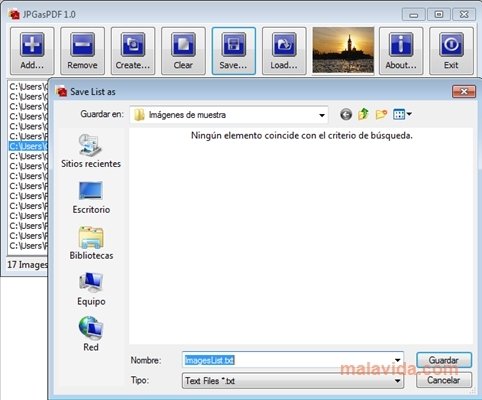Click the Exit toolbar button
The image size is (482, 400).
tap(451, 51)
